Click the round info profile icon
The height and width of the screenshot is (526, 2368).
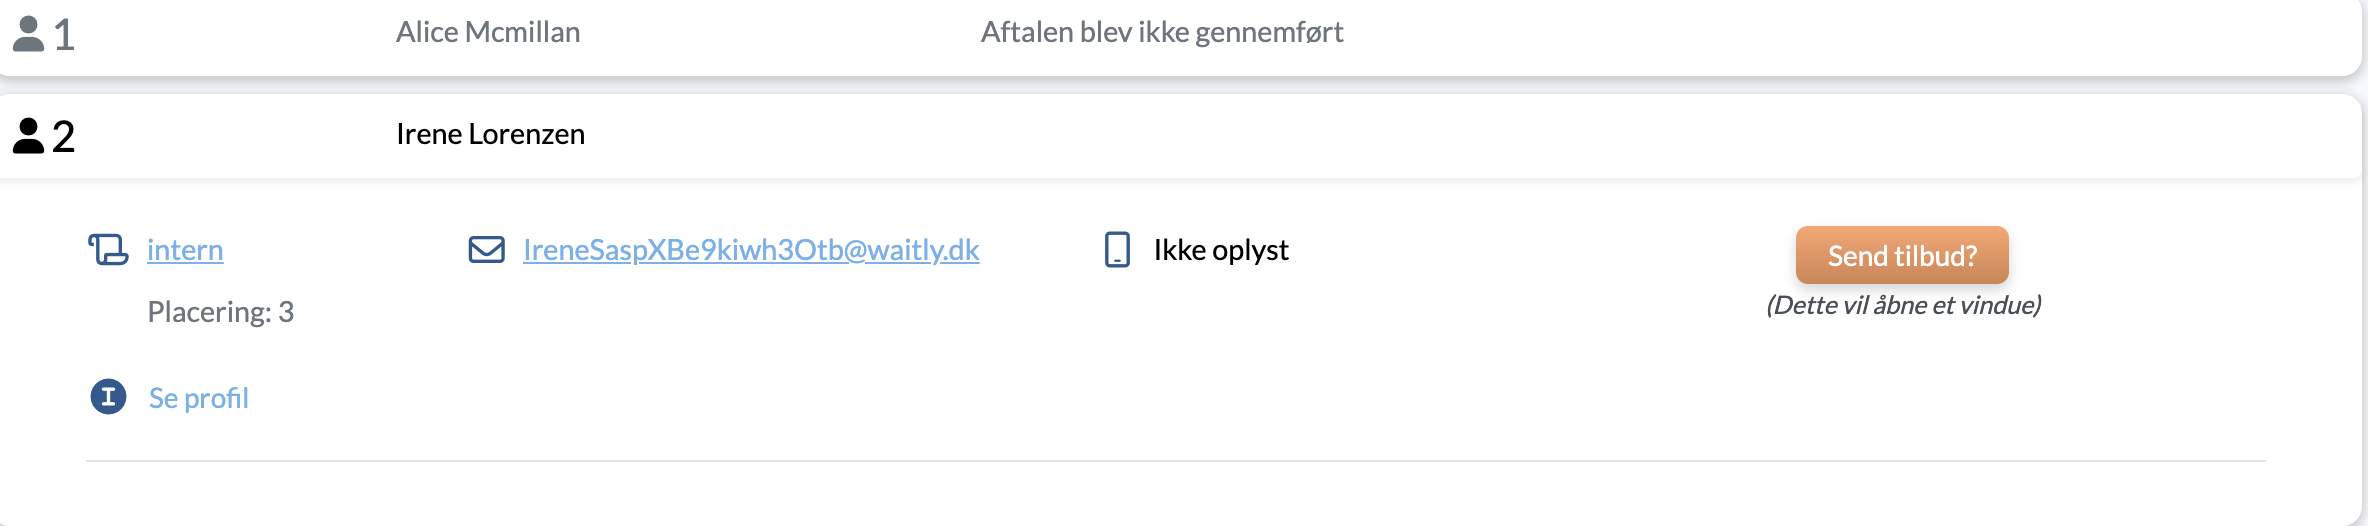click(x=108, y=397)
